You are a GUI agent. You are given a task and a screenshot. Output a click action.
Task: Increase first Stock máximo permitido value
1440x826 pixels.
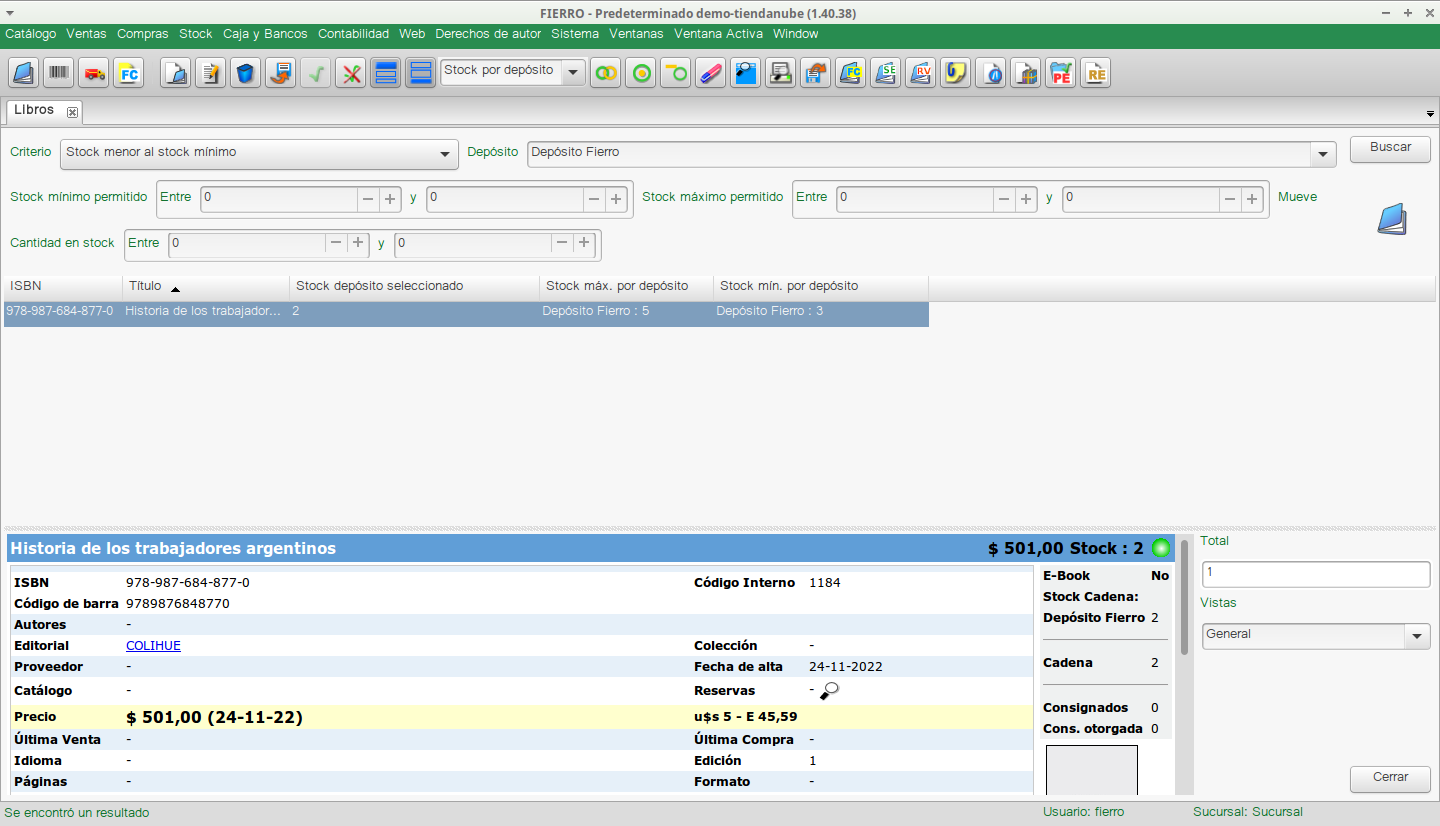pyautogui.click(x=1026, y=199)
